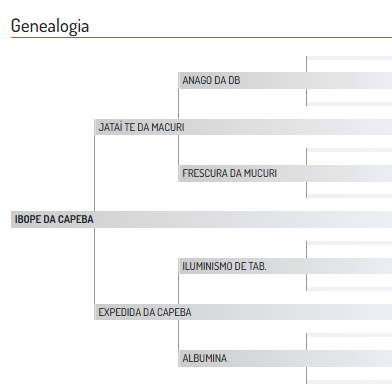392x388 pixels.
Task: Click empty ancestor bar above ALBUMINA
Action: tap(349, 335)
